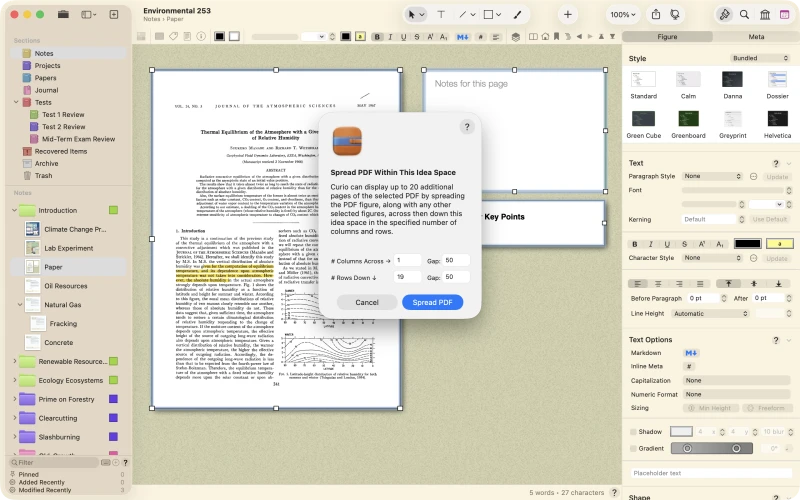800x500 pixels.
Task: Click the plus Insert button in toolbar
Action: 567,15
